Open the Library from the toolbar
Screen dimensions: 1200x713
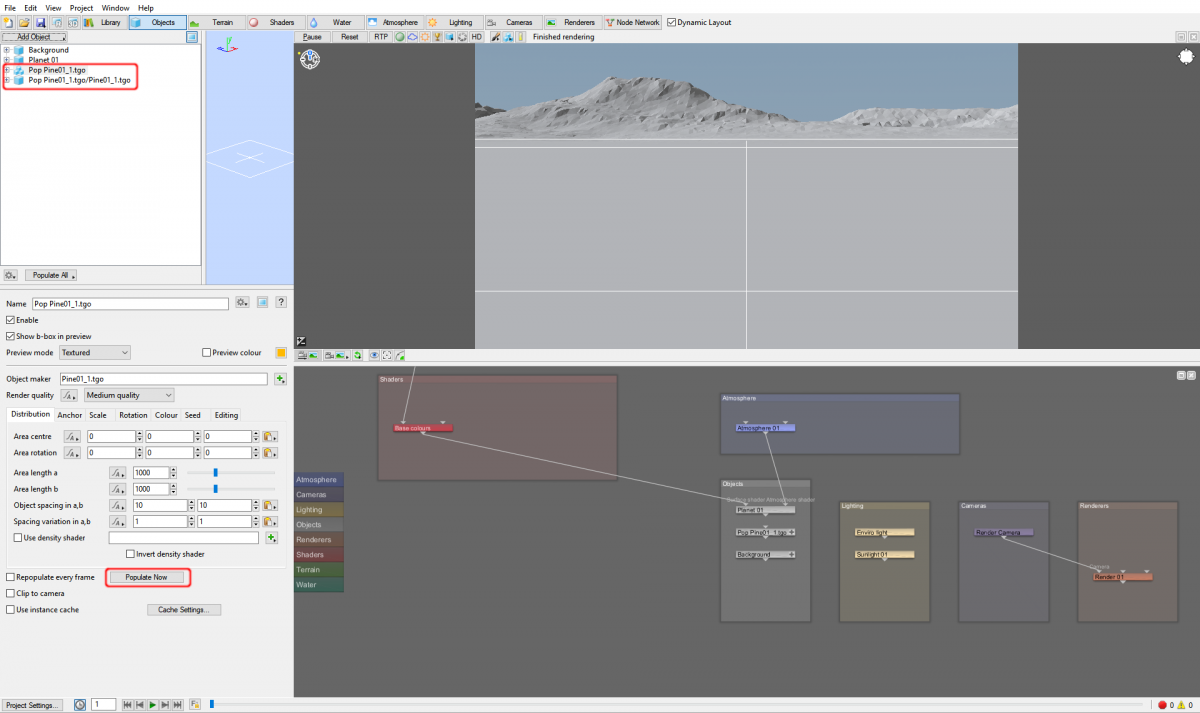coord(103,22)
